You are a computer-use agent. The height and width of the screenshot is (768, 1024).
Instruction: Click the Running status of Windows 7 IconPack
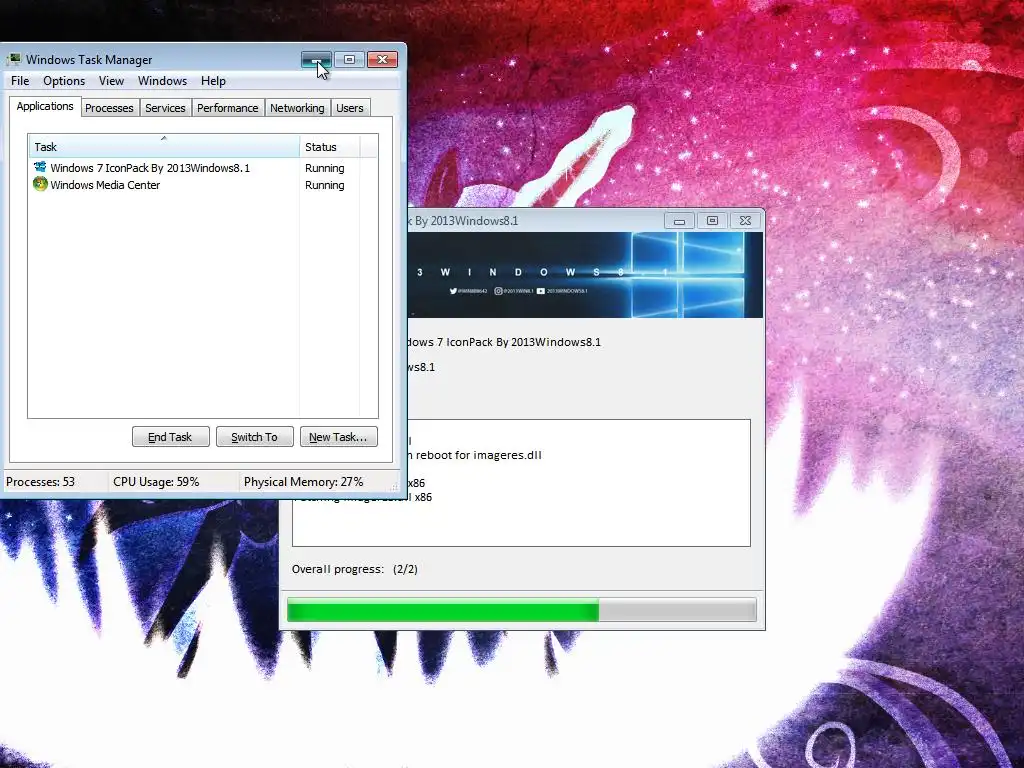pos(325,168)
